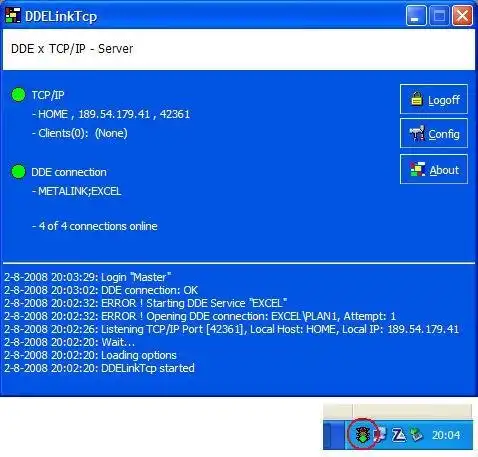Viewport: 478px width, 457px height.
Task: Click the tools icon on Config
Action: pyautogui.click(x=417, y=133)
